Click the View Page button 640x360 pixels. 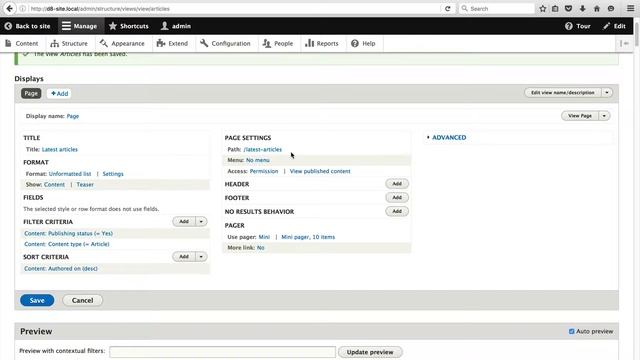580,116
